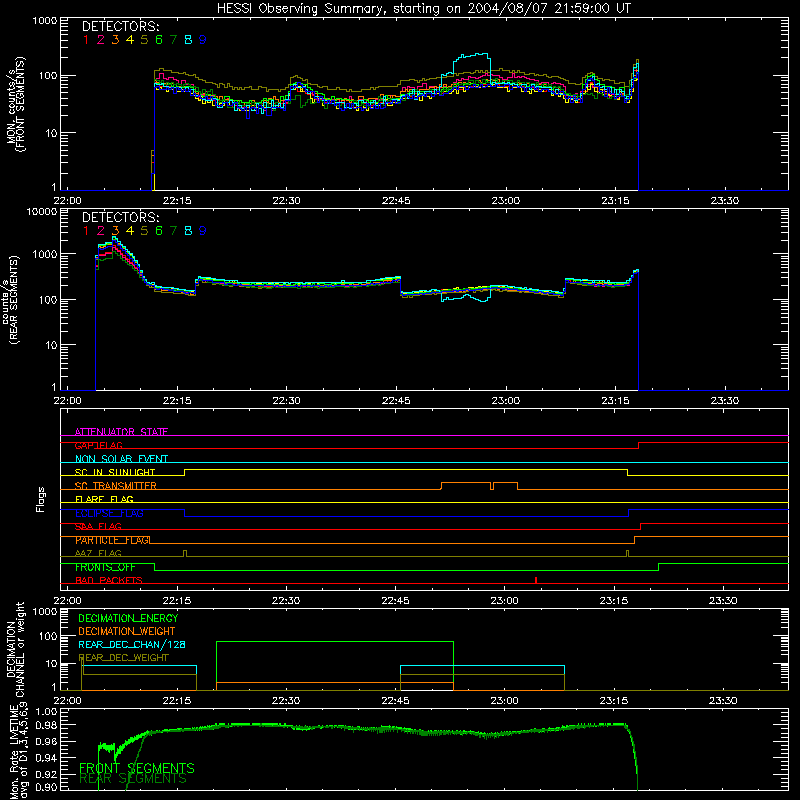
Task: Click the red BAD_PACKETS spike marker
Action: (536, 580)
